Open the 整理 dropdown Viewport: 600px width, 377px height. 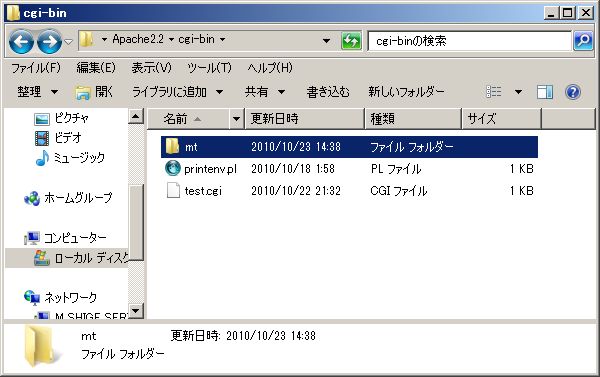[38, 92]
